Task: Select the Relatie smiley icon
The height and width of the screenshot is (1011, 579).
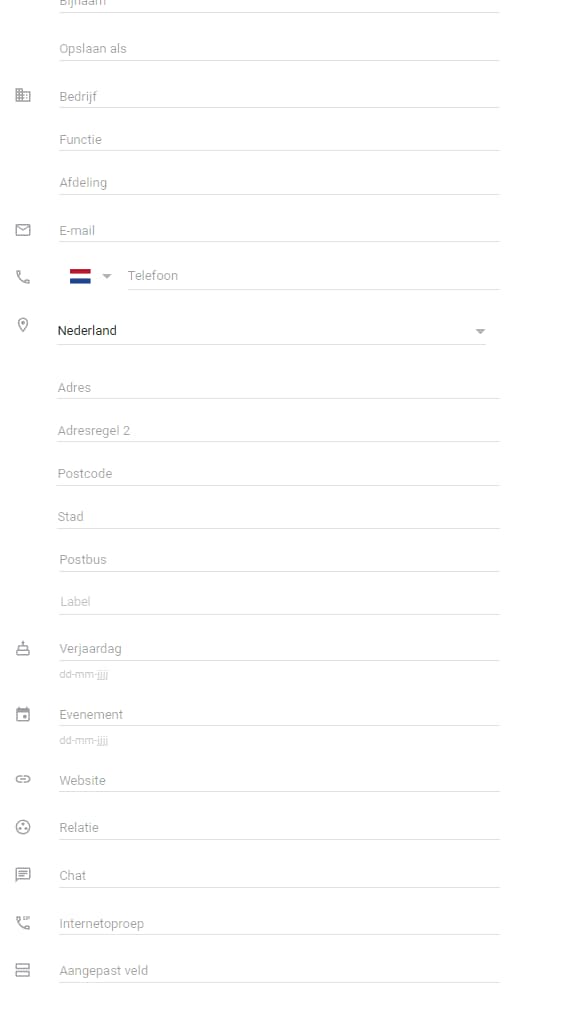Action: tap(22, 826)
